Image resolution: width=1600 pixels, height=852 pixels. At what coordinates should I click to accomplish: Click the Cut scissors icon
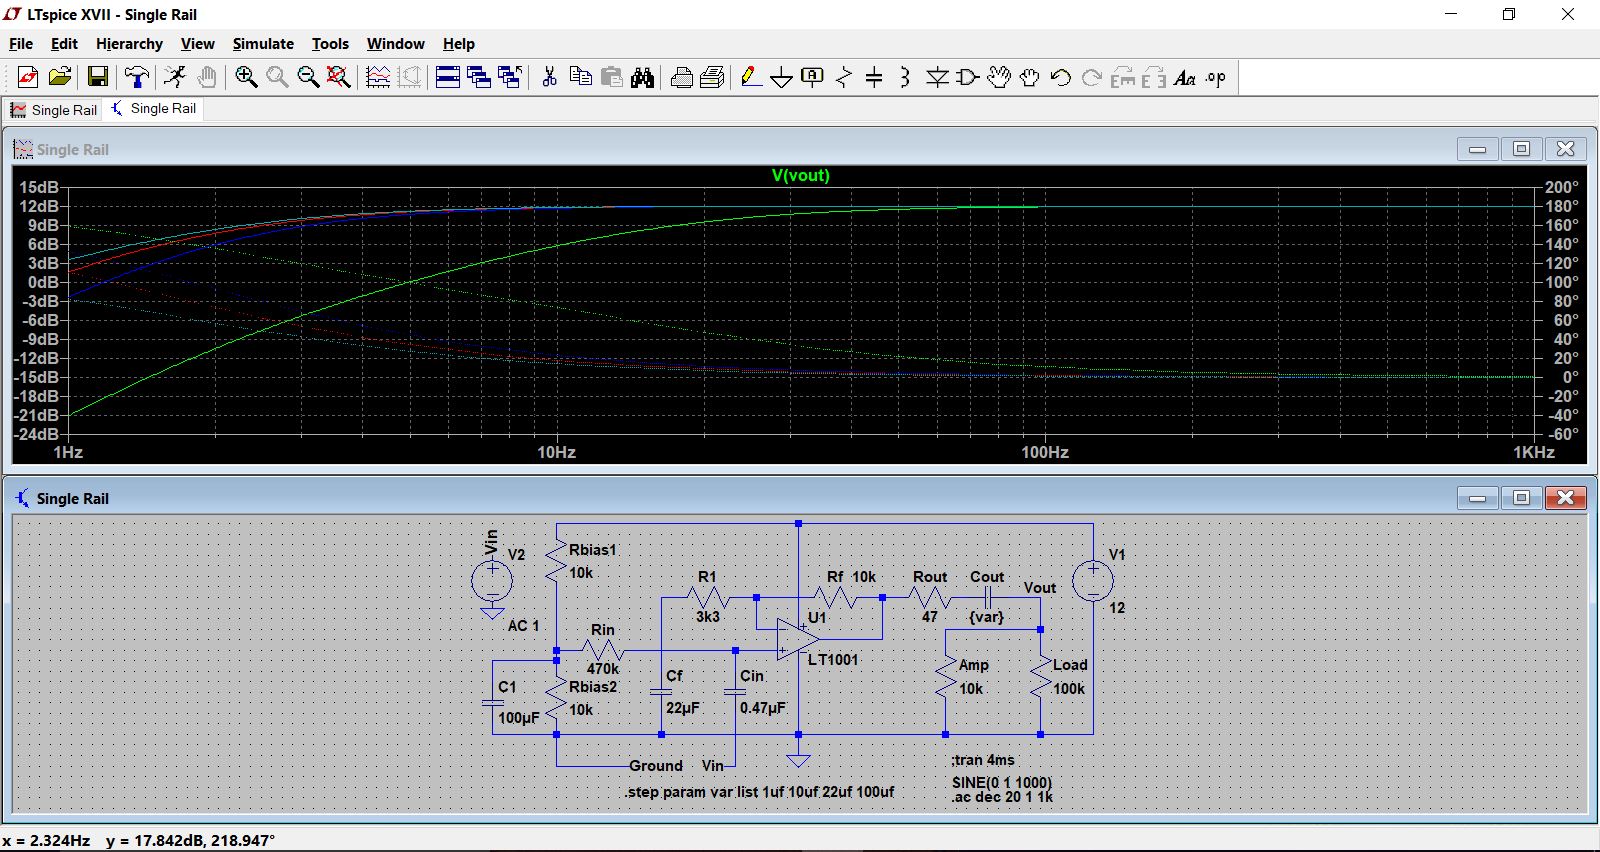pos(549,77)
